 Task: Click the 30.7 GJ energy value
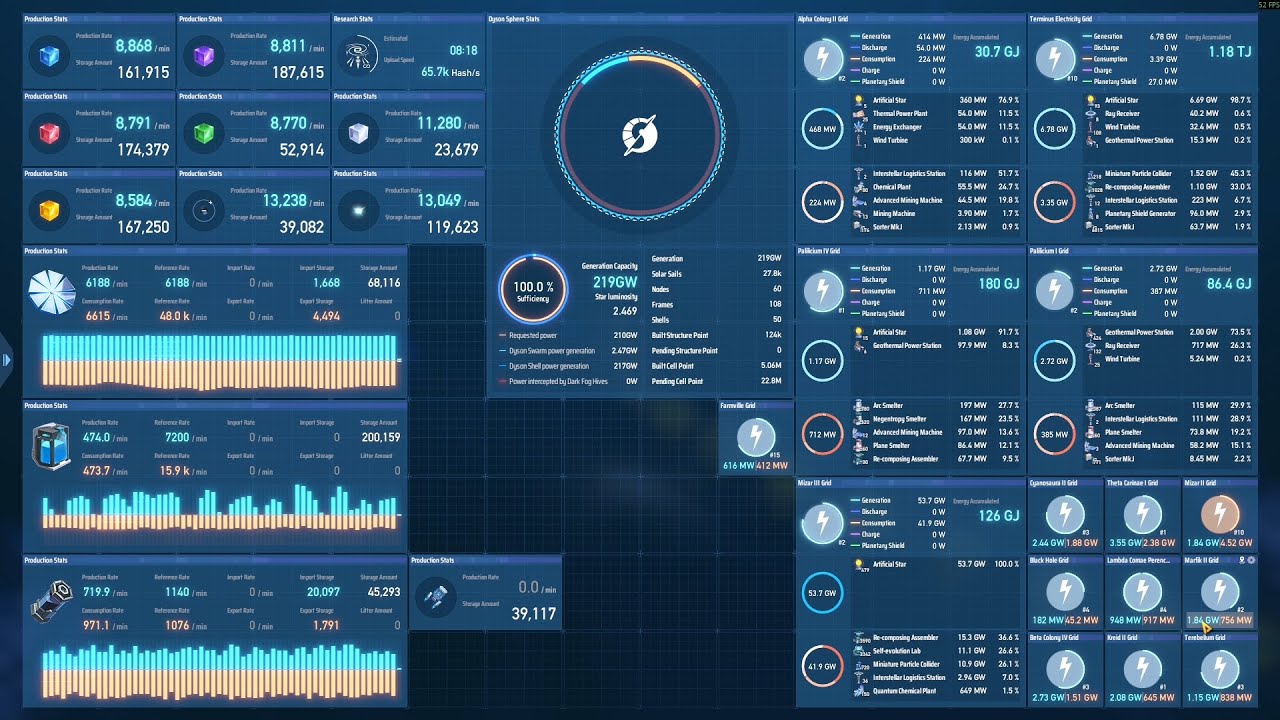click(997, 52)
